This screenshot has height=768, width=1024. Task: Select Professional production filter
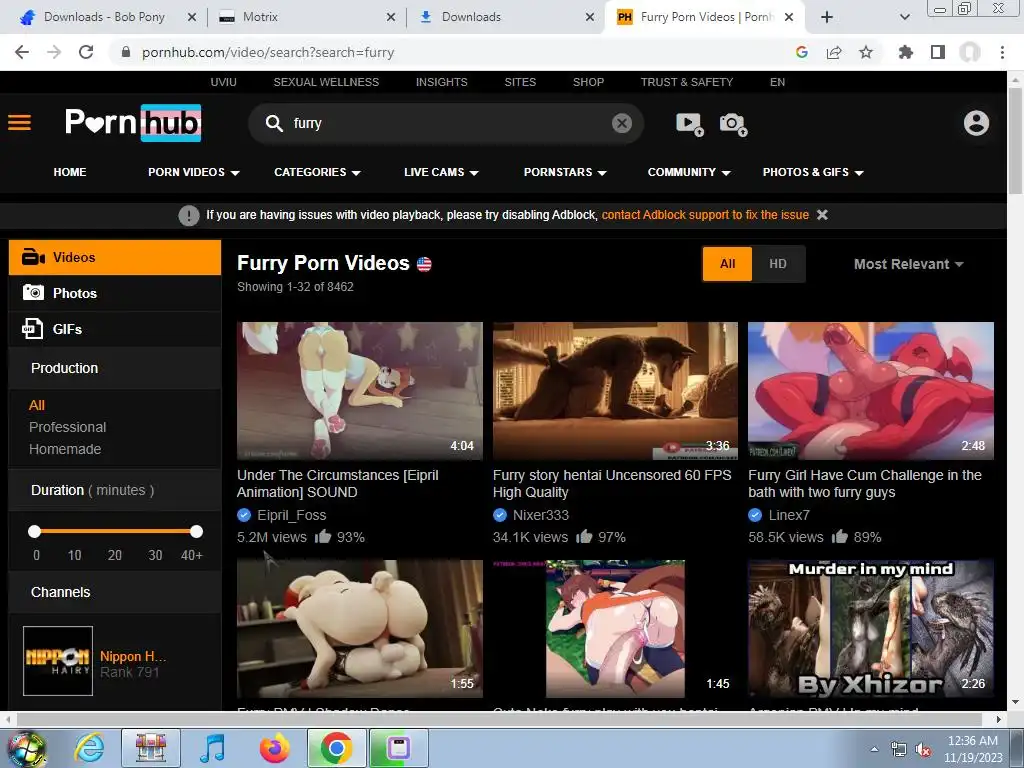tap(67, 427)
